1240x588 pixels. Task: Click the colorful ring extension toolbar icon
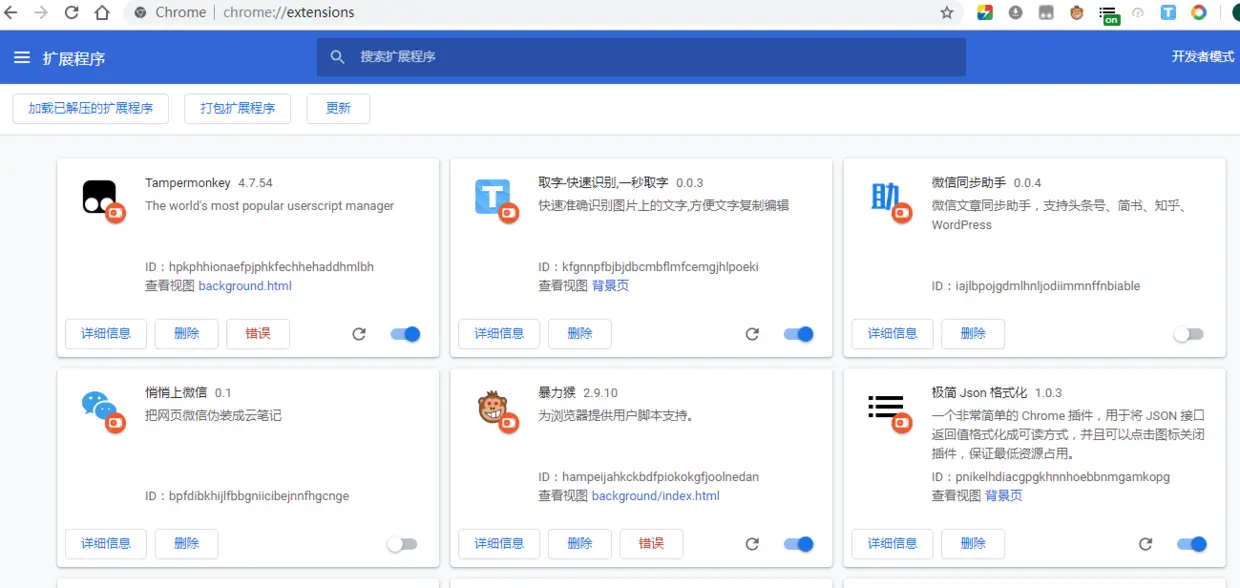click(1199, 13)
